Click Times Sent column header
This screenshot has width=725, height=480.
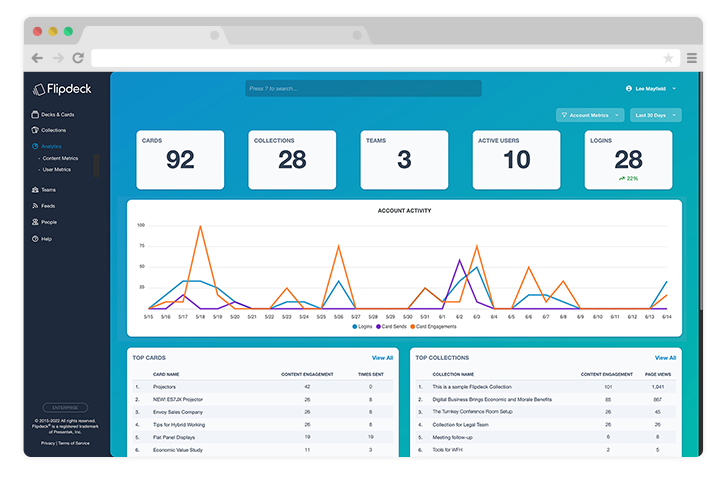click(x=370, y=374)
